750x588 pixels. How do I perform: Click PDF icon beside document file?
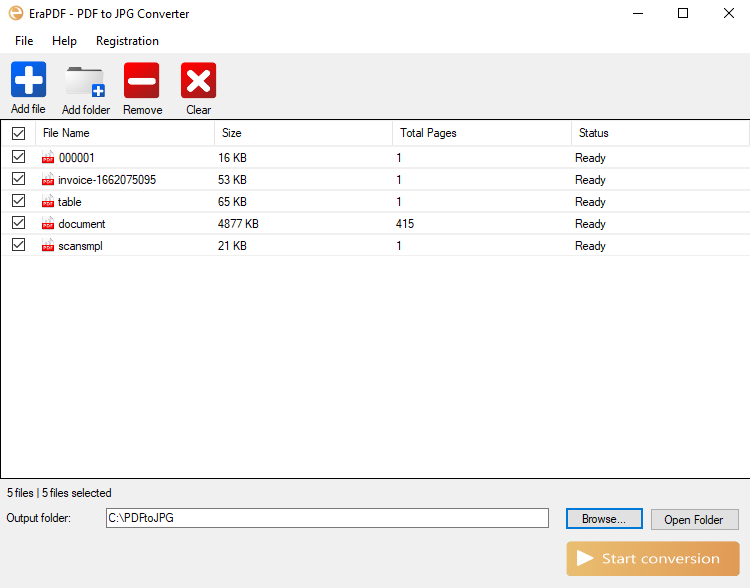(x=48, y=223)
